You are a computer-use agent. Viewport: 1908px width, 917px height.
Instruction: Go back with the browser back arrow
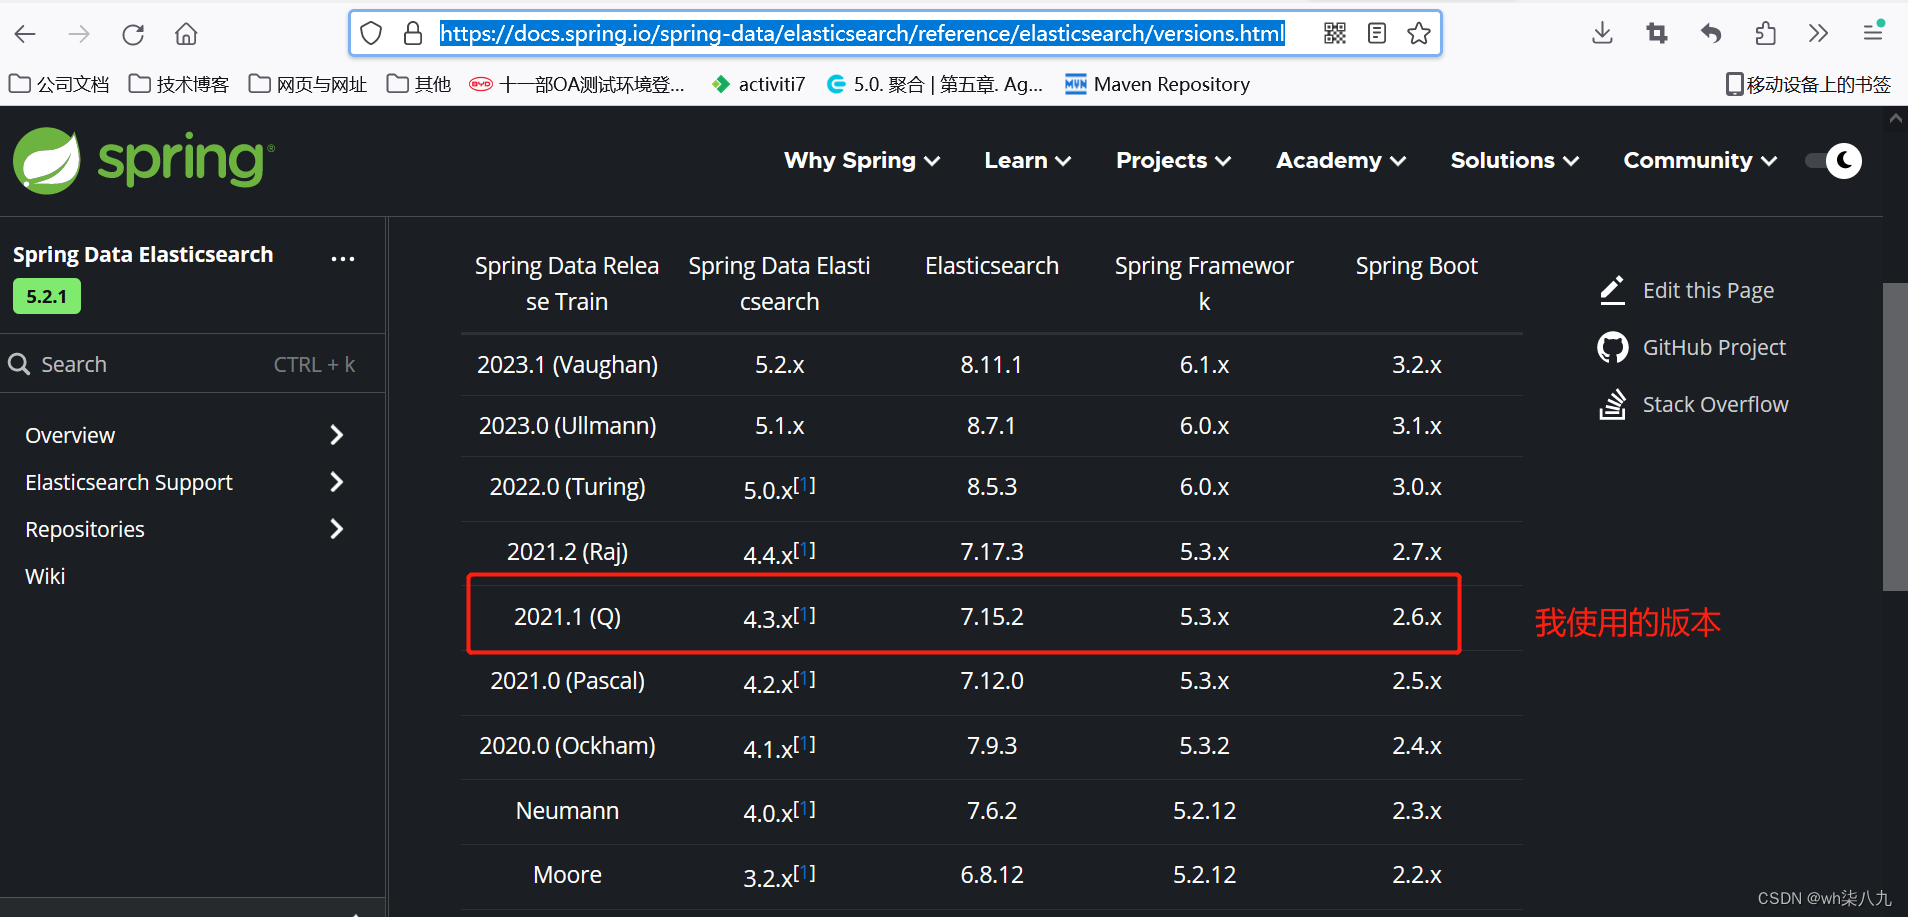(25, 34)
